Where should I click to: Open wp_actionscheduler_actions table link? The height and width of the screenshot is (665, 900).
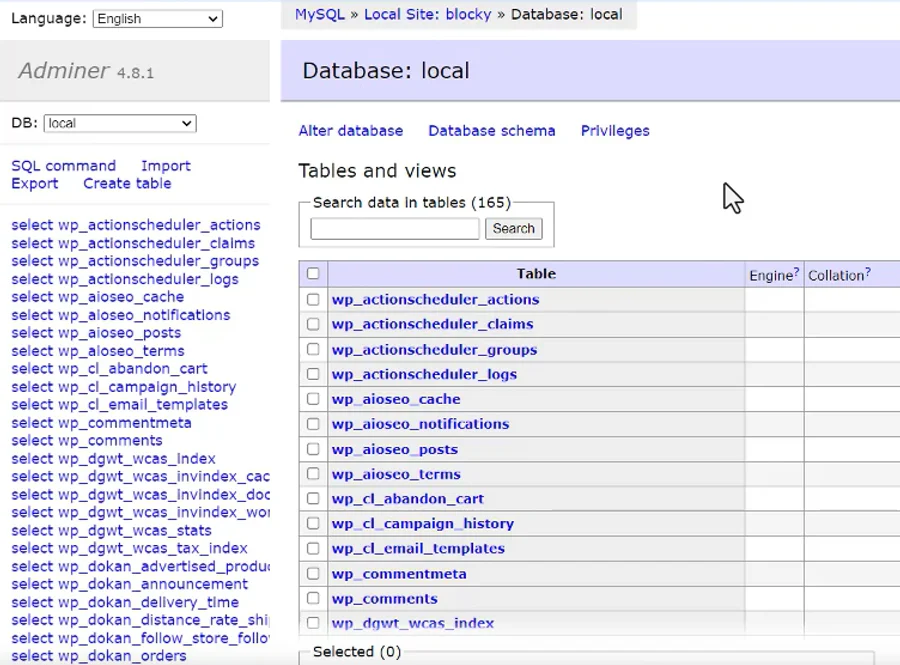click(436, 300)
